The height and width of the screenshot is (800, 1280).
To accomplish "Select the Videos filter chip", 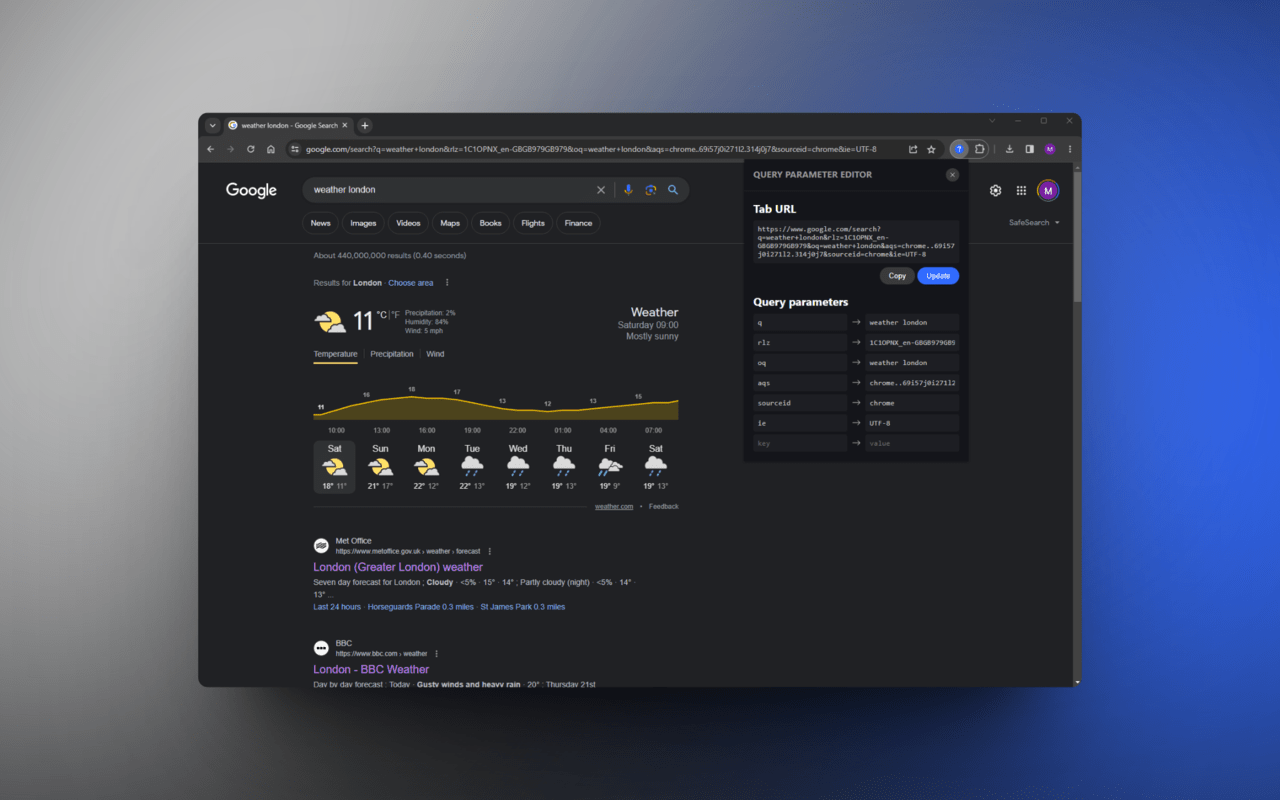I will [x=408, y=223].
